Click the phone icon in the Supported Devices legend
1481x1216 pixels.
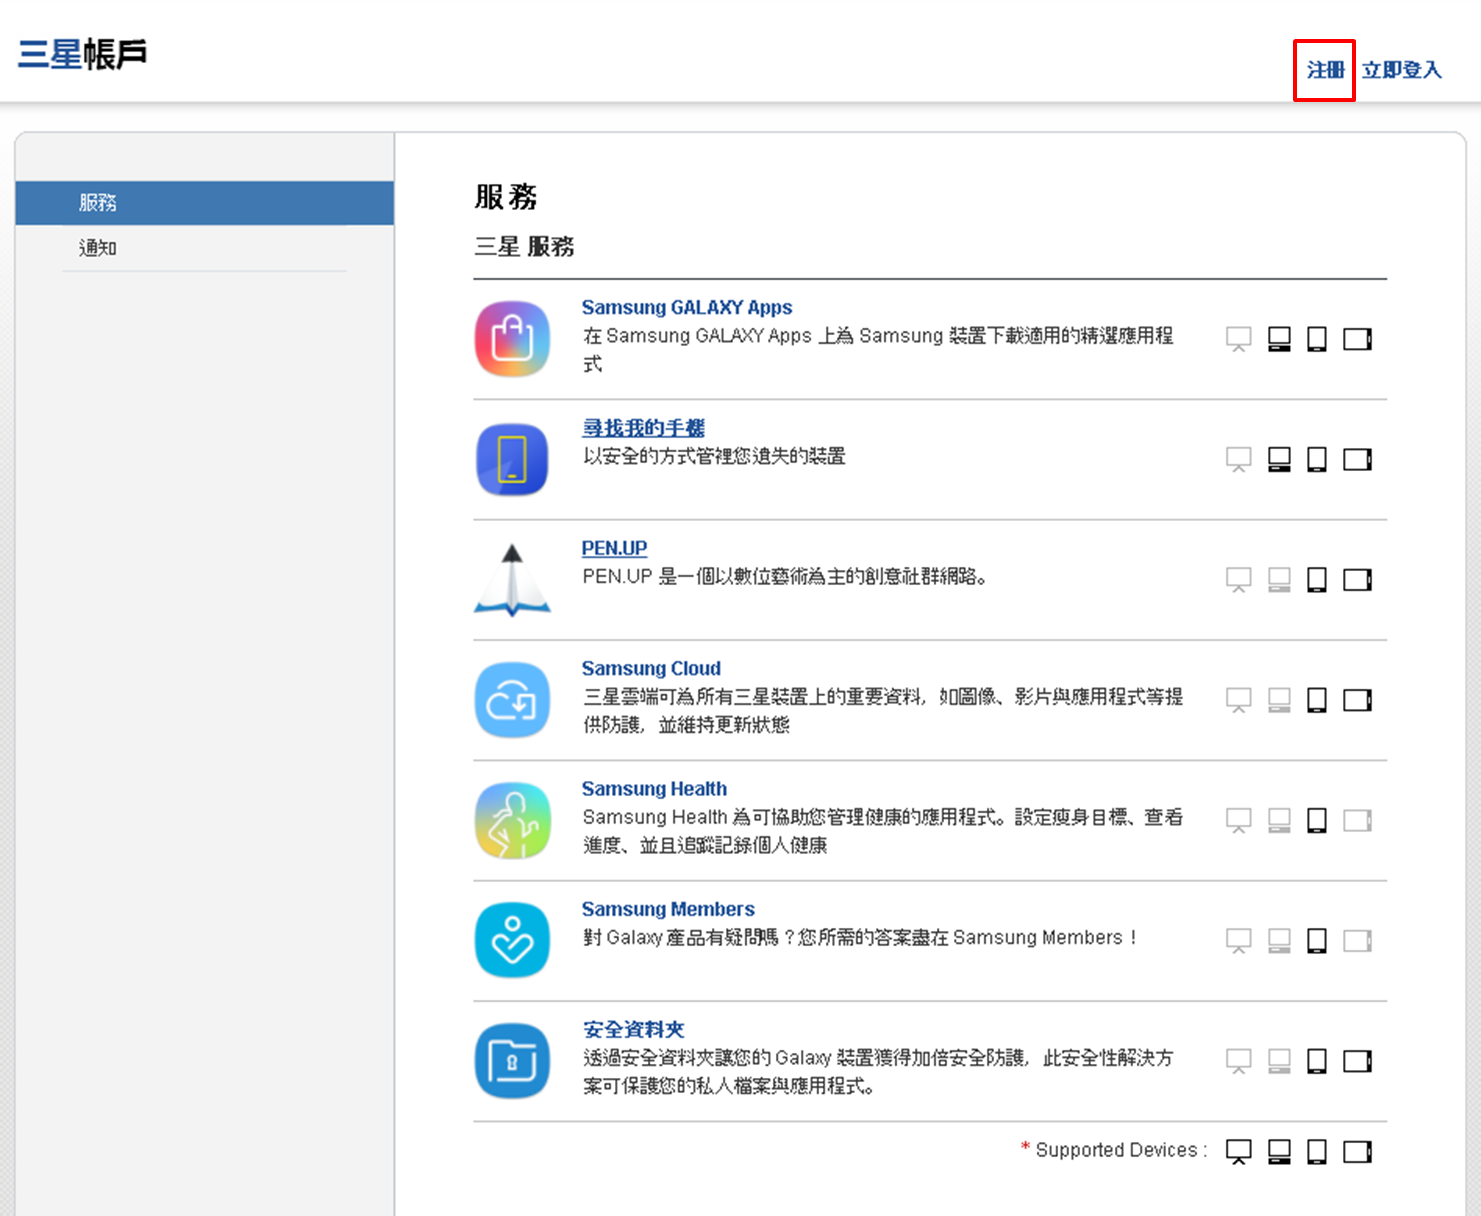pyautogui.click(x=1316, y=1150)
